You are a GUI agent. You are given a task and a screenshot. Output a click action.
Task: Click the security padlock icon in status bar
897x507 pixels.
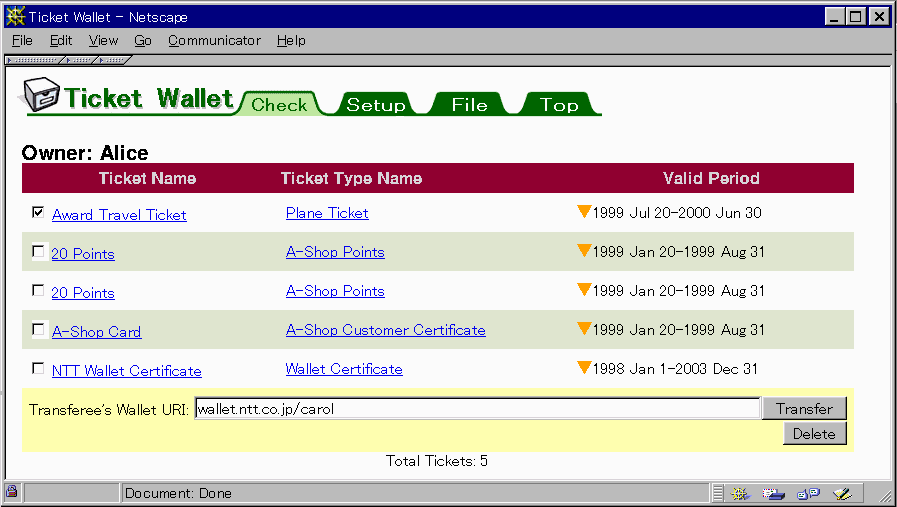12,492
